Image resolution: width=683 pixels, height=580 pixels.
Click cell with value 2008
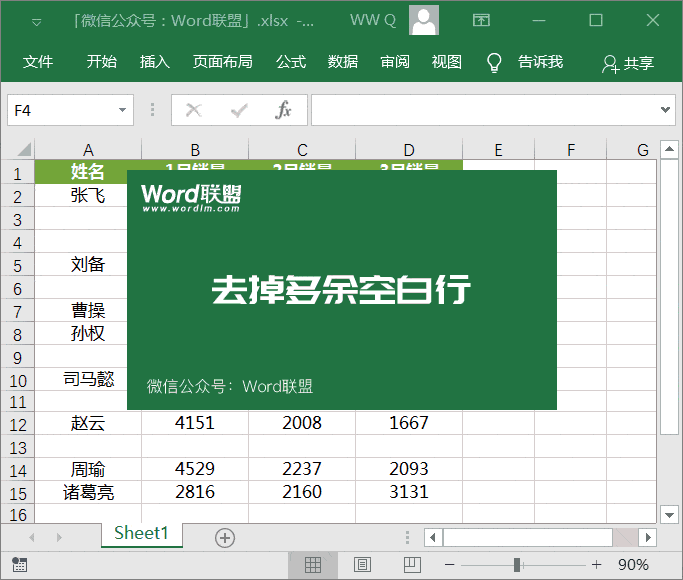point(302,423)
